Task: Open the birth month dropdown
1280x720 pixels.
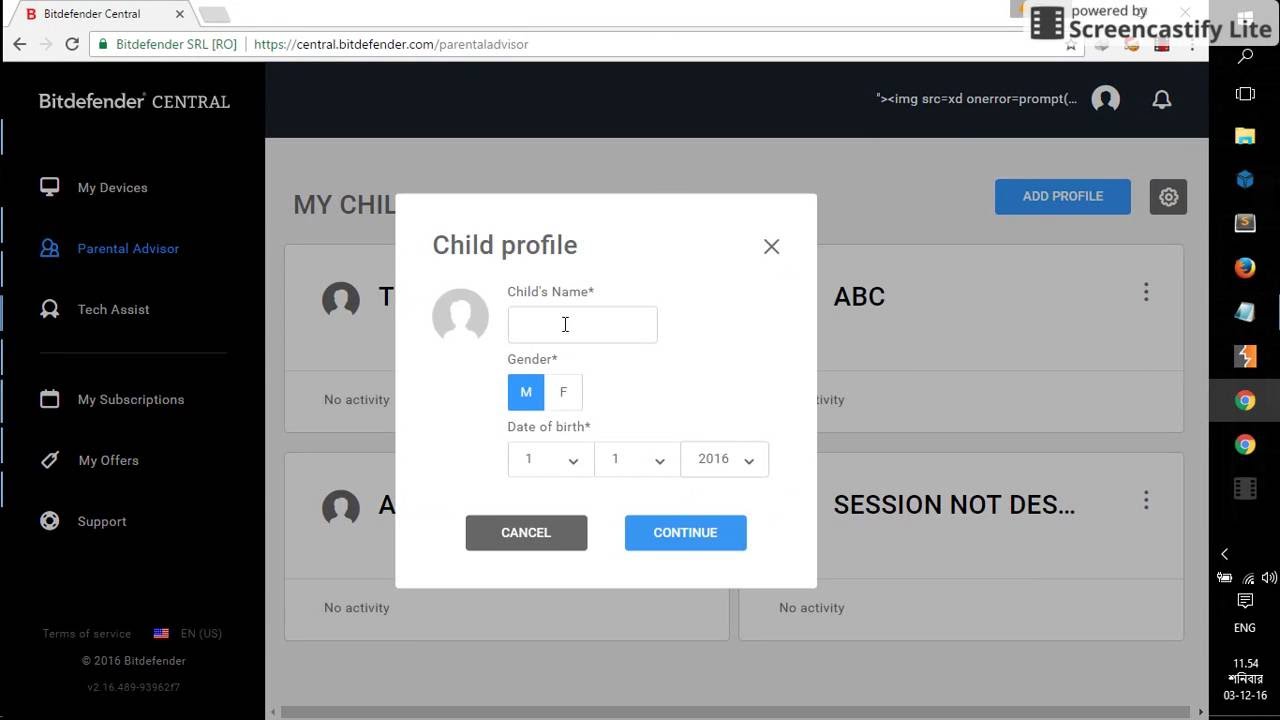Action: click(x=637, y=459)
